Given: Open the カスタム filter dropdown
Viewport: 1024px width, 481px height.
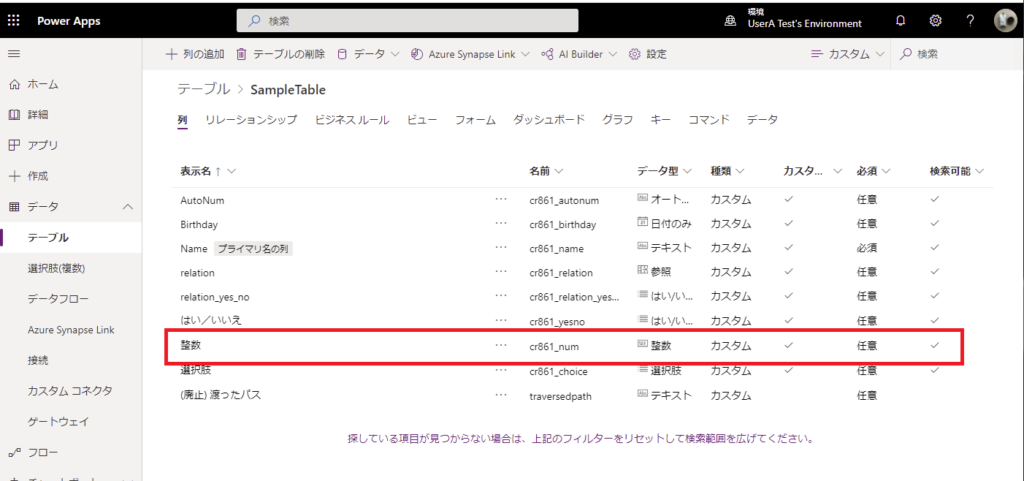Looking at the screenshot, I should (848, 55).
